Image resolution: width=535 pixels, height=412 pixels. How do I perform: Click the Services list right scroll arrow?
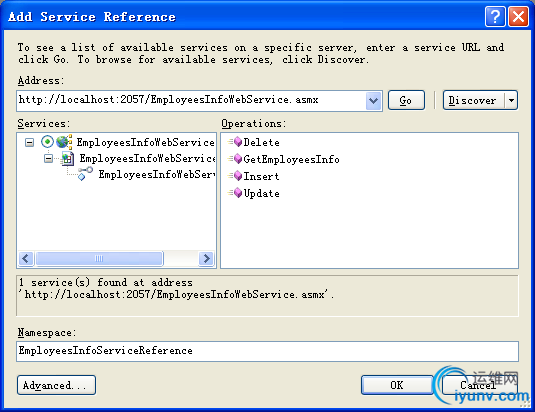(206, 258)
